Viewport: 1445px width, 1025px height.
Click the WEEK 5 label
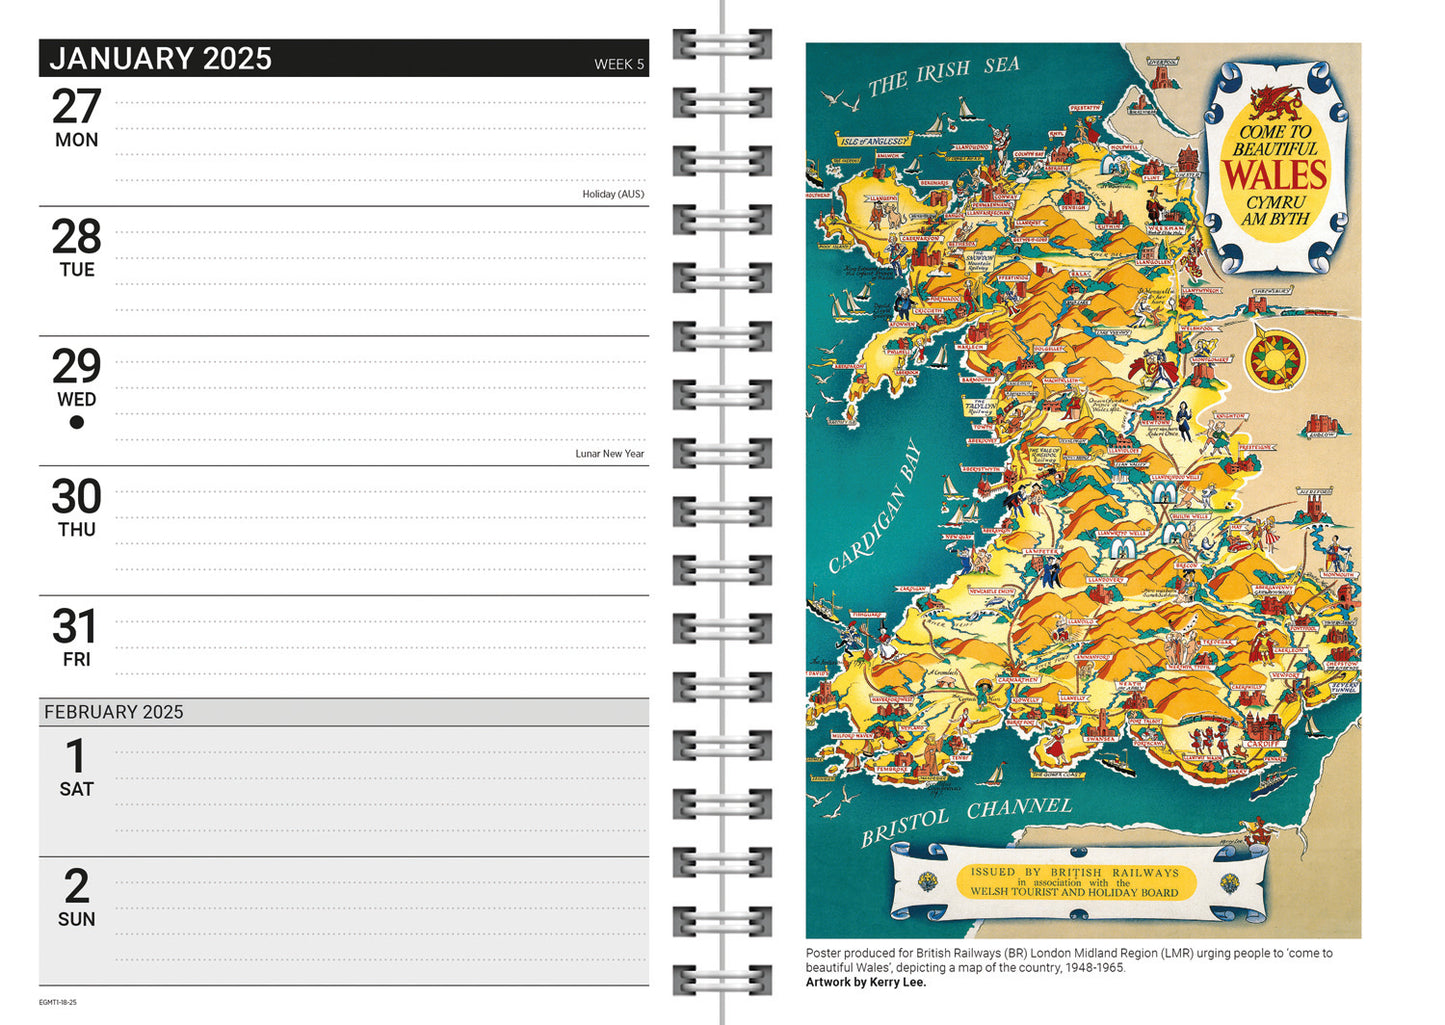pos(619,64)
